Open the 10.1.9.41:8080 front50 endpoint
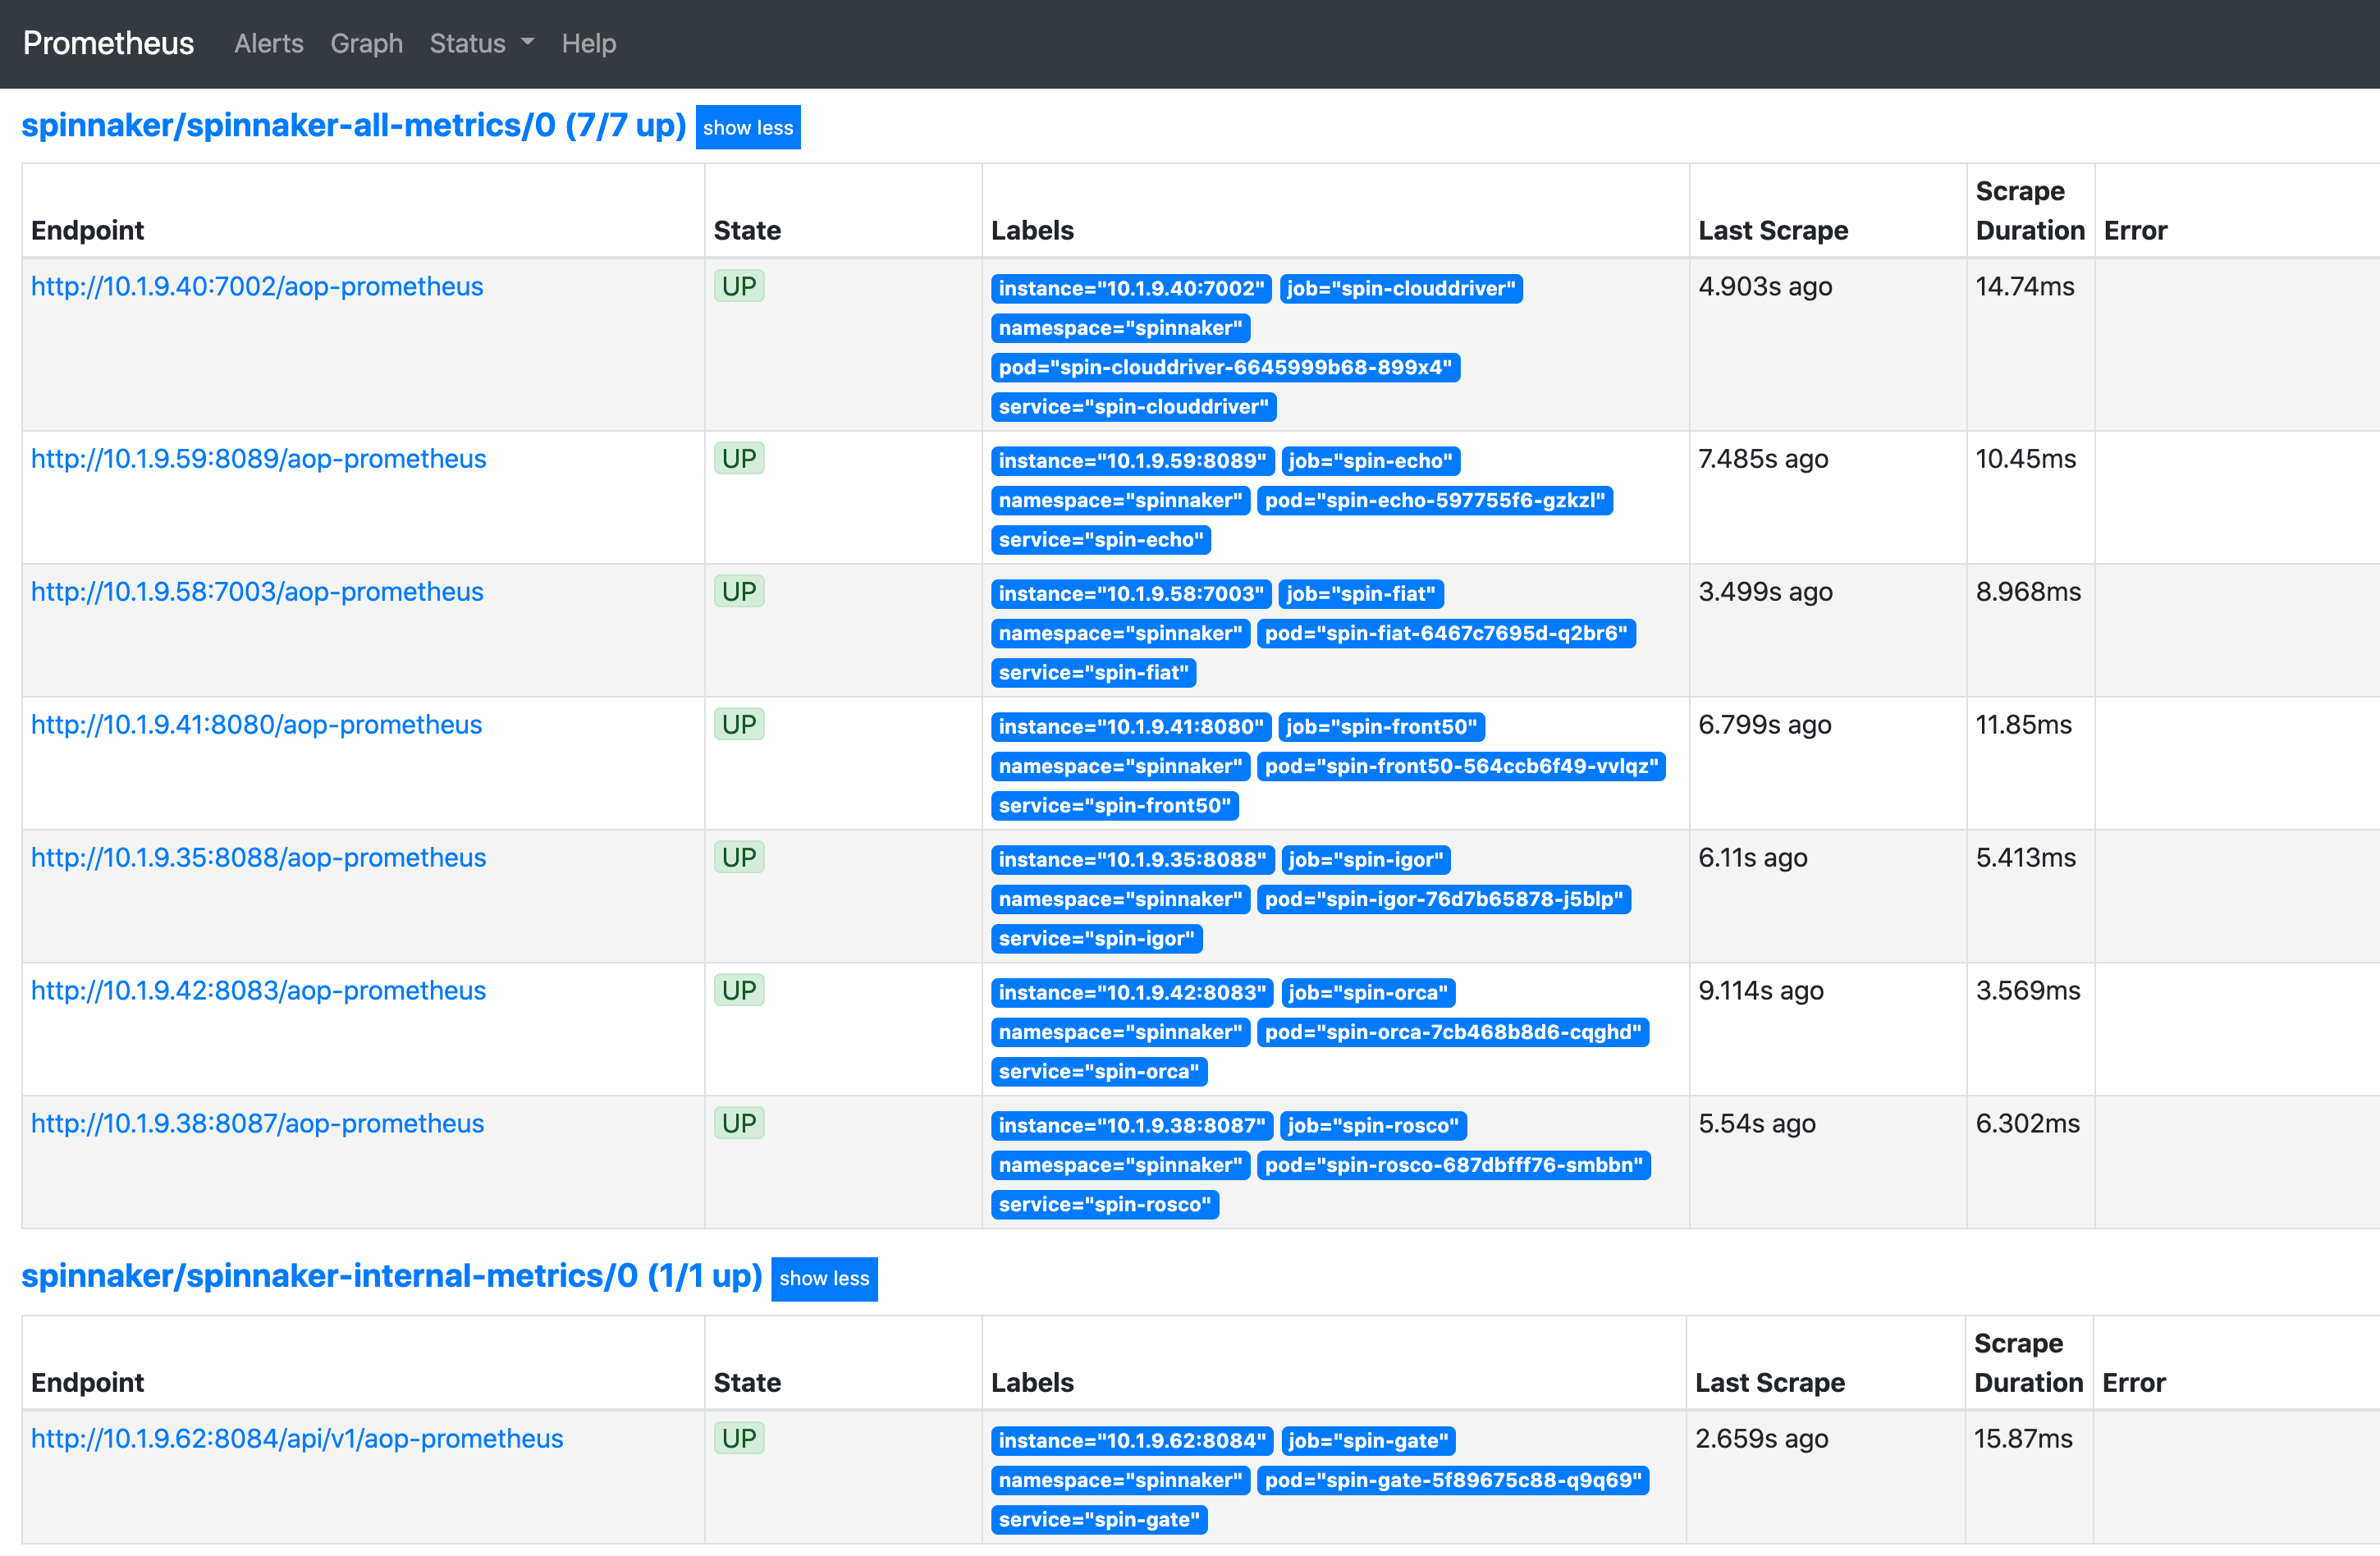Screen dimensions: 2380x1556 [x=256, y=725]
